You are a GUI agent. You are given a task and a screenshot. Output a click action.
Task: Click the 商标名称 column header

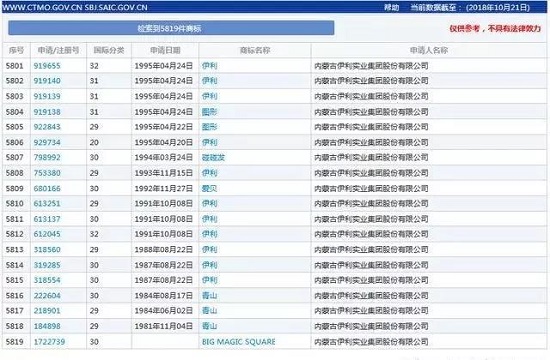(255, 50)
